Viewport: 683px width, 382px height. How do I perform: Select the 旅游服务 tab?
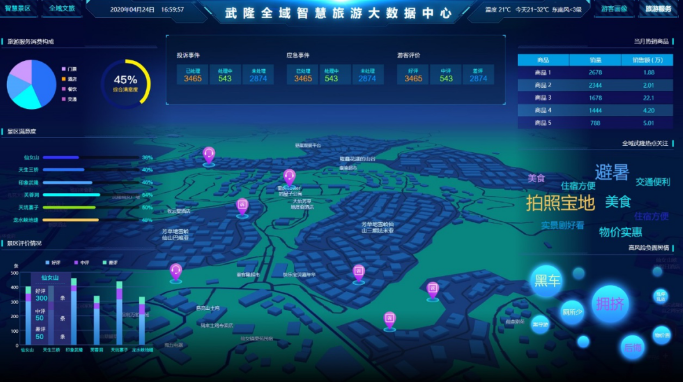(658, 9)
